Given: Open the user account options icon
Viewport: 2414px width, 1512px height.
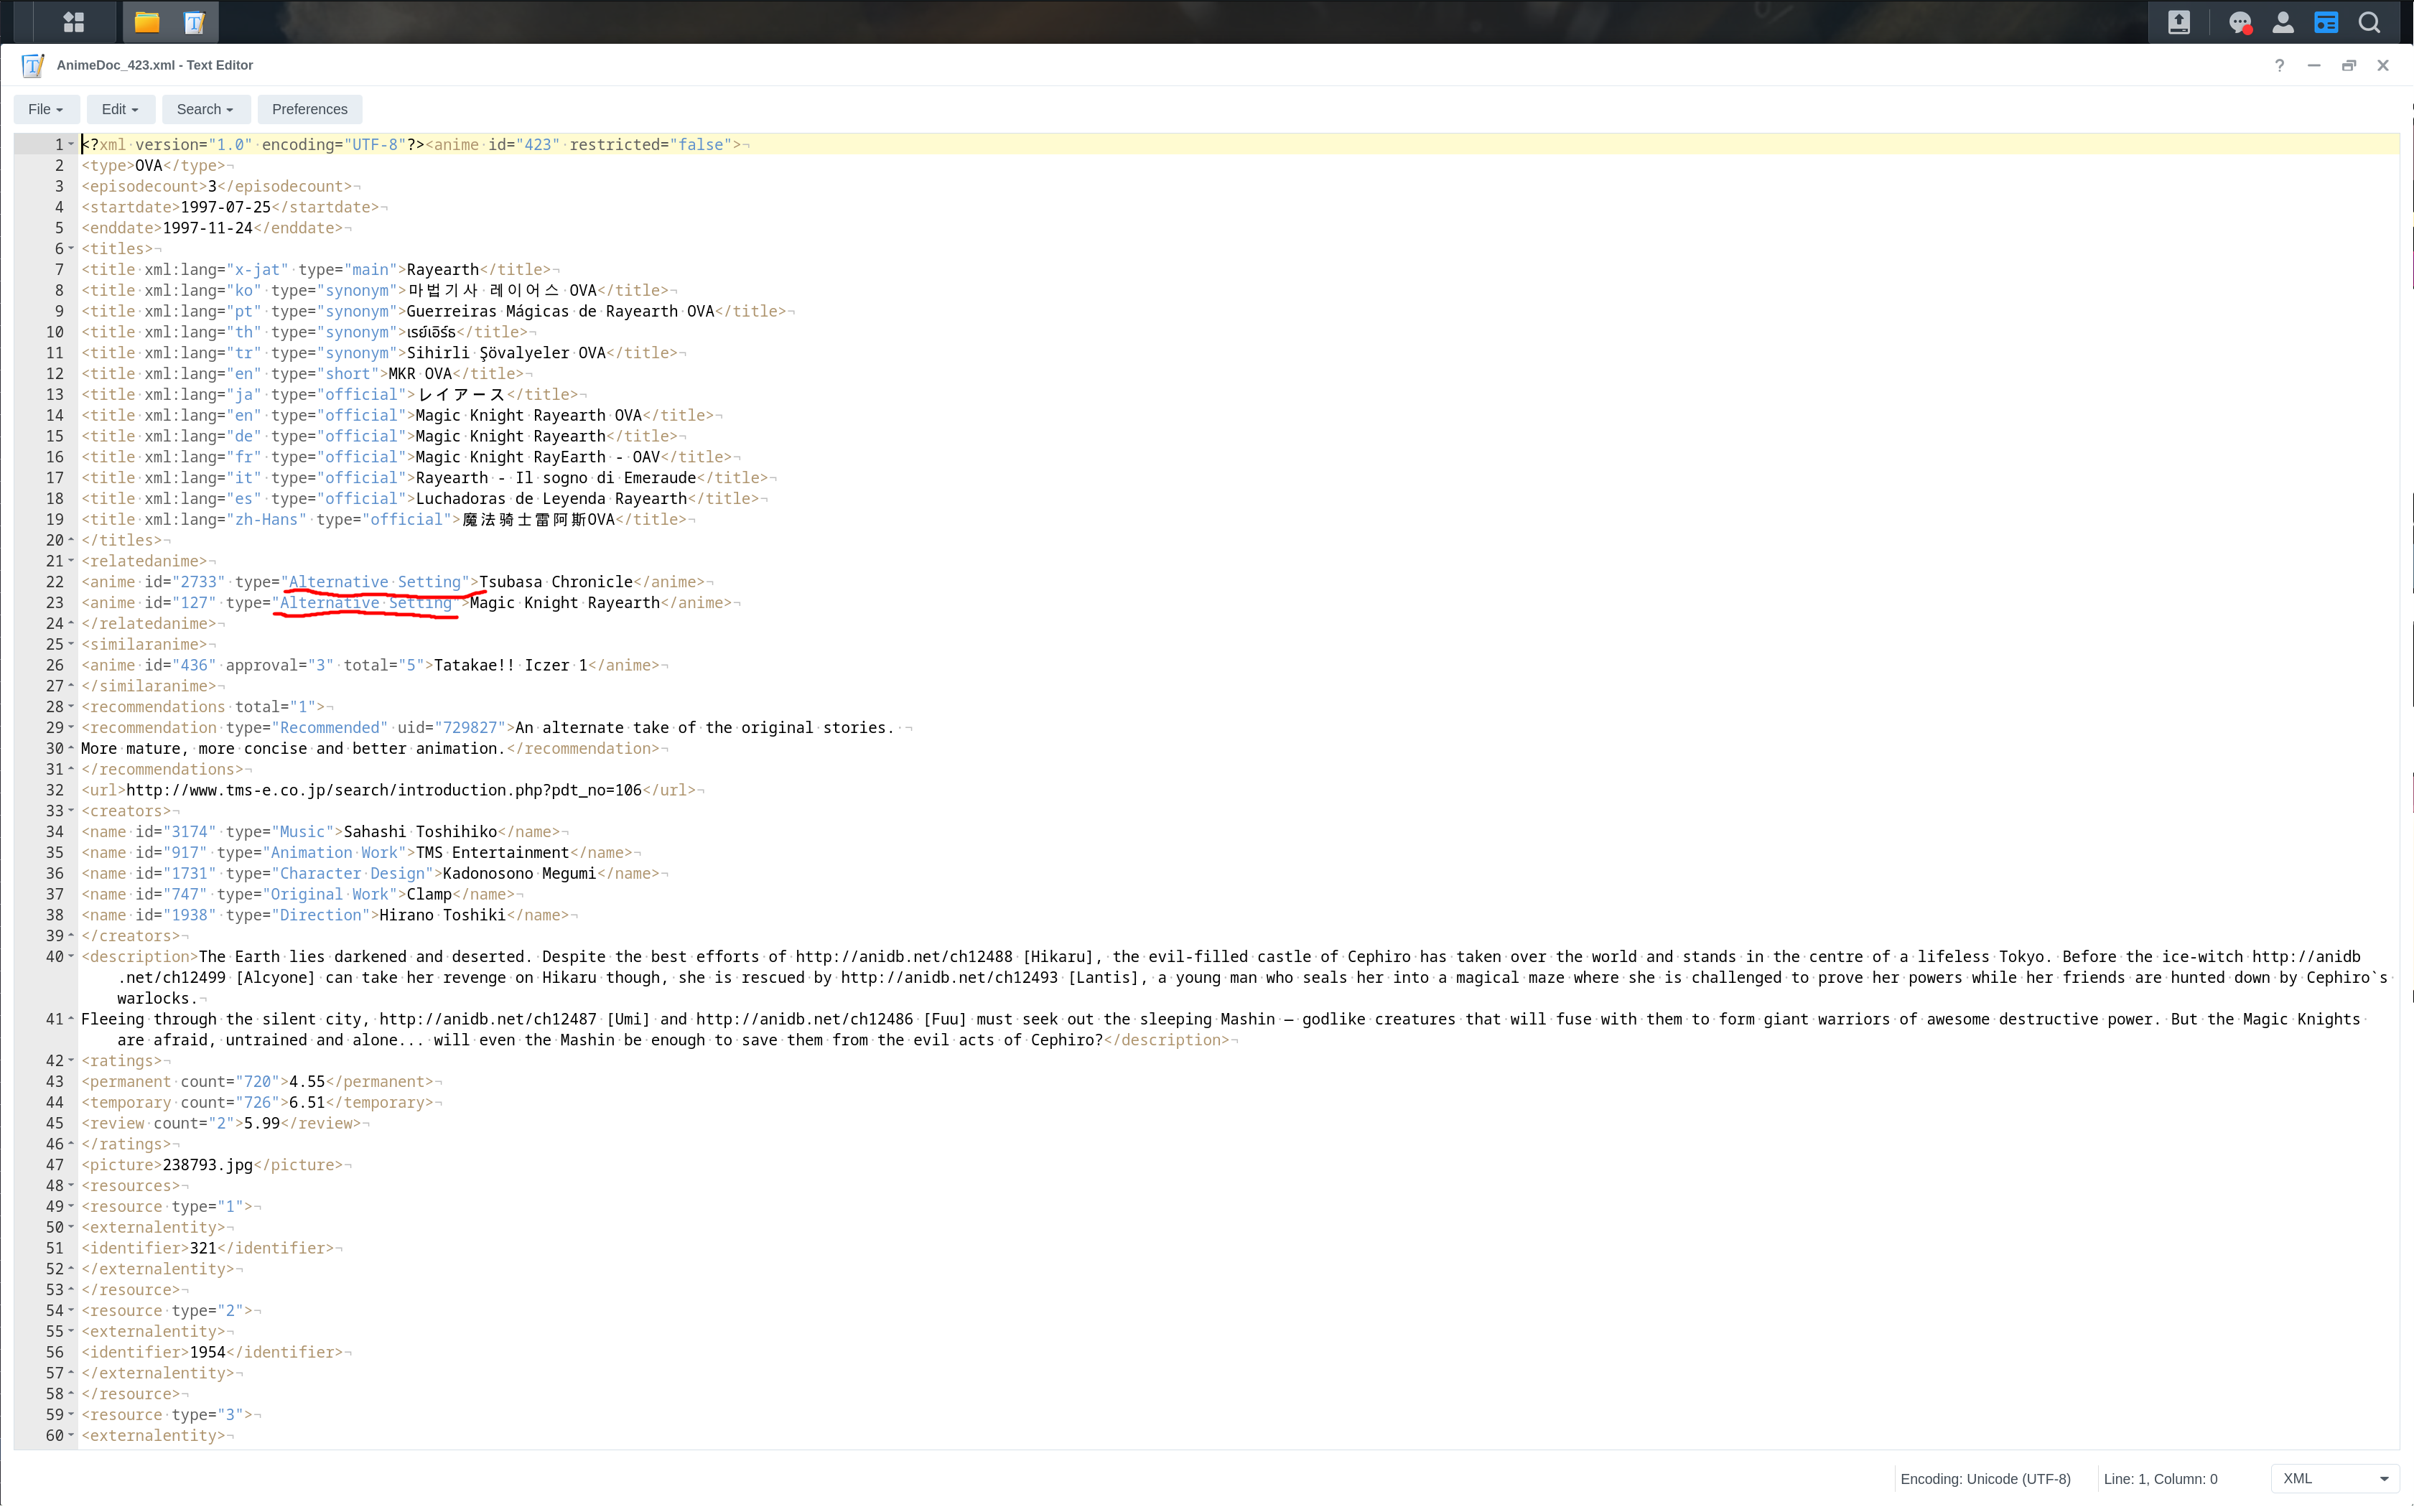Looking at the screenshot, I should click(2283, 22).
